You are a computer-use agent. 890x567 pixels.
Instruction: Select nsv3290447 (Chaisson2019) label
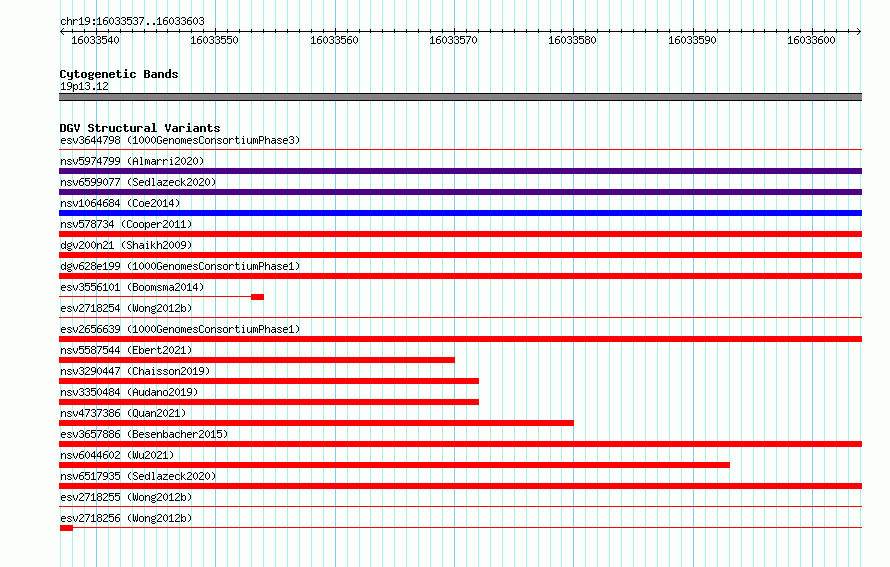click(135, 371)
